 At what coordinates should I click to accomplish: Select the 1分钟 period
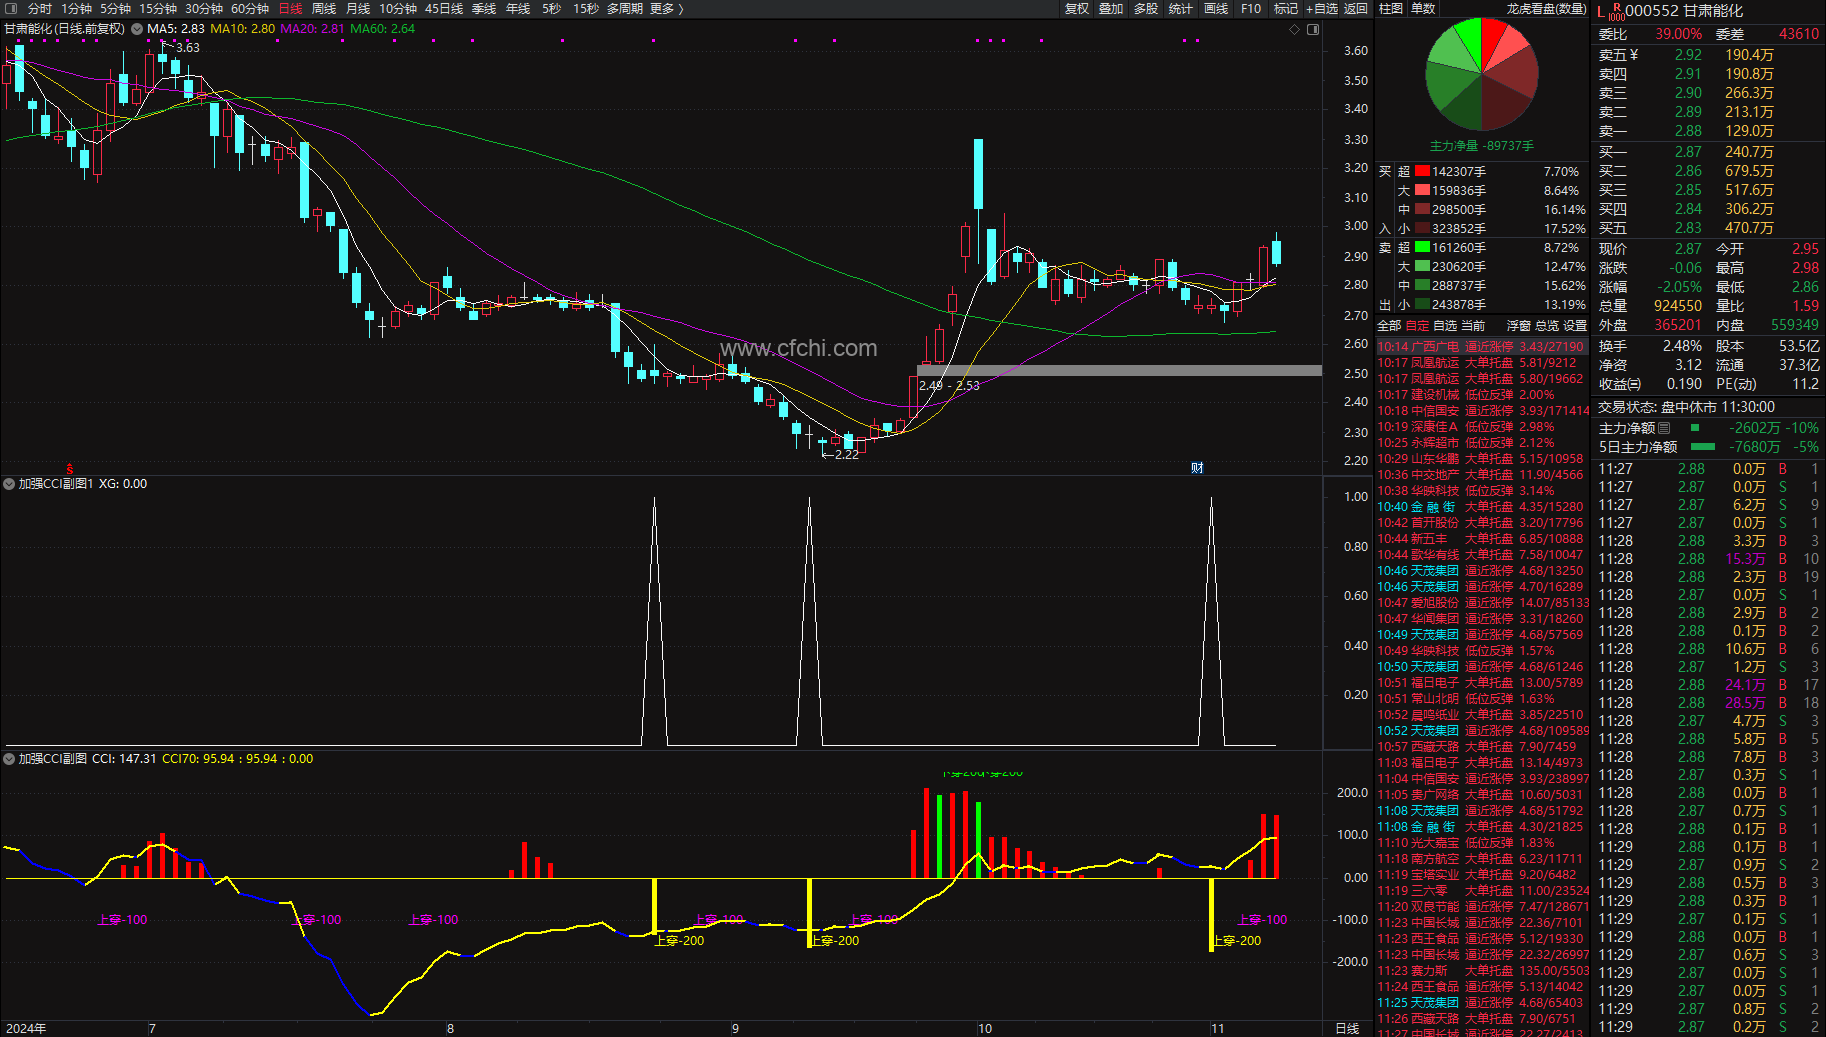pyautogui.click(x=76, y=8)
